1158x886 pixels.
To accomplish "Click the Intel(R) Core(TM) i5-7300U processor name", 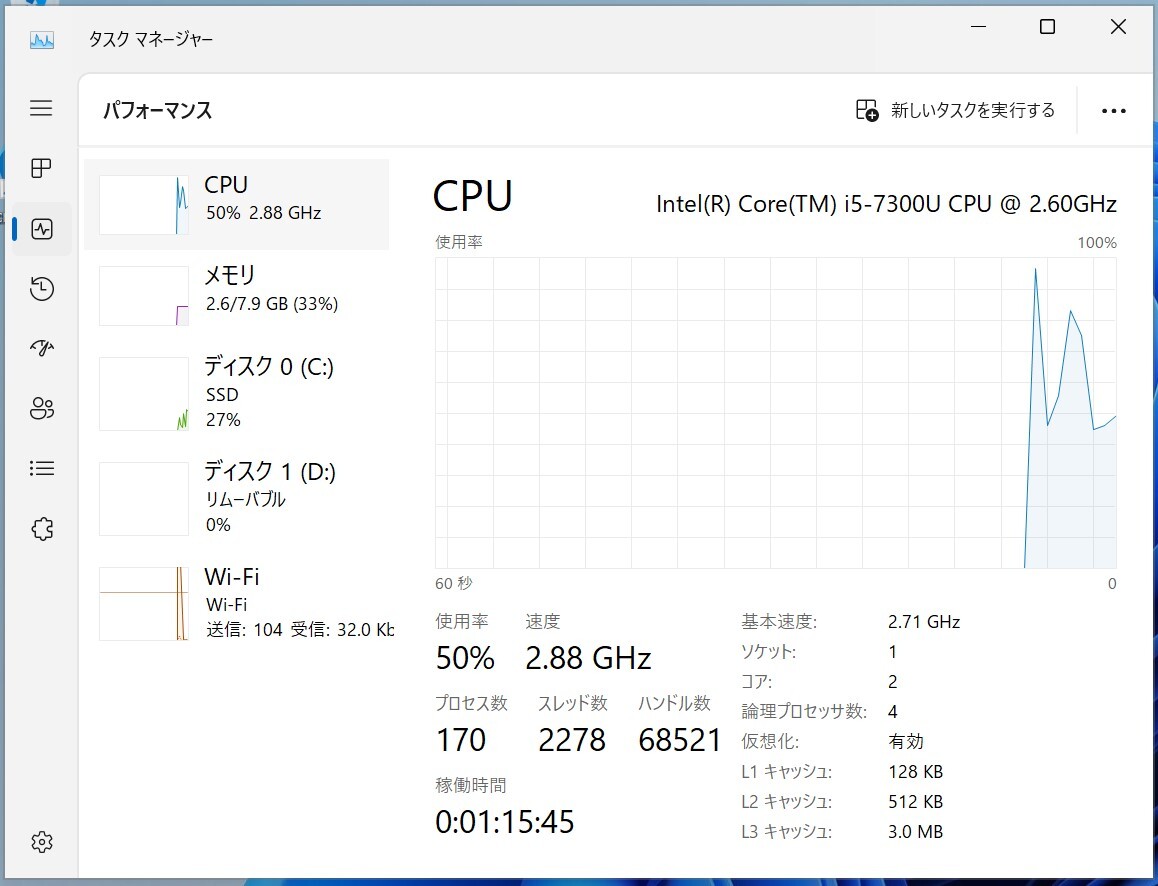I will click(886, 204).
